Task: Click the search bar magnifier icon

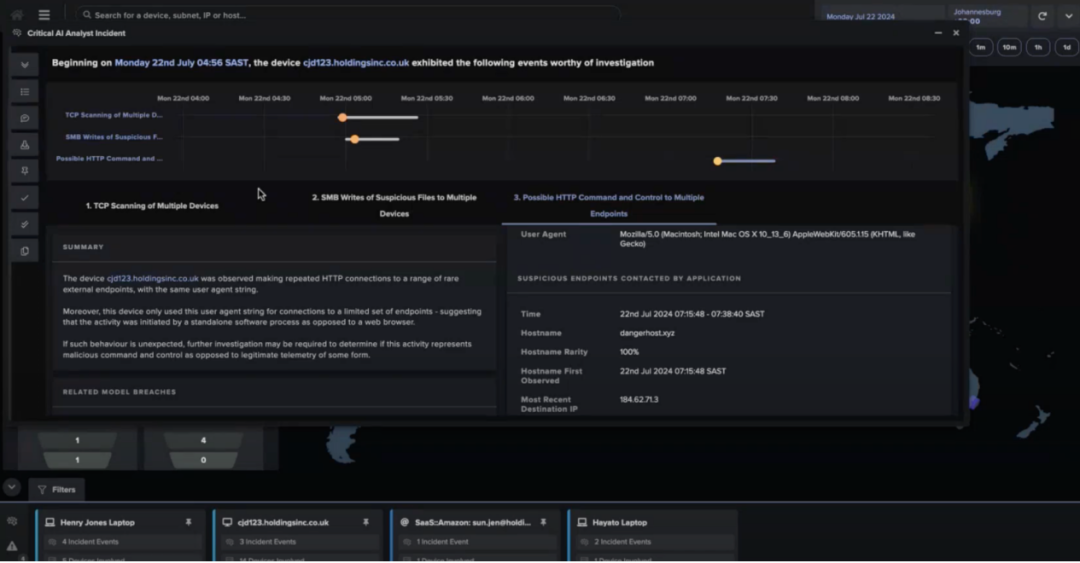Action: pos(87,14)
